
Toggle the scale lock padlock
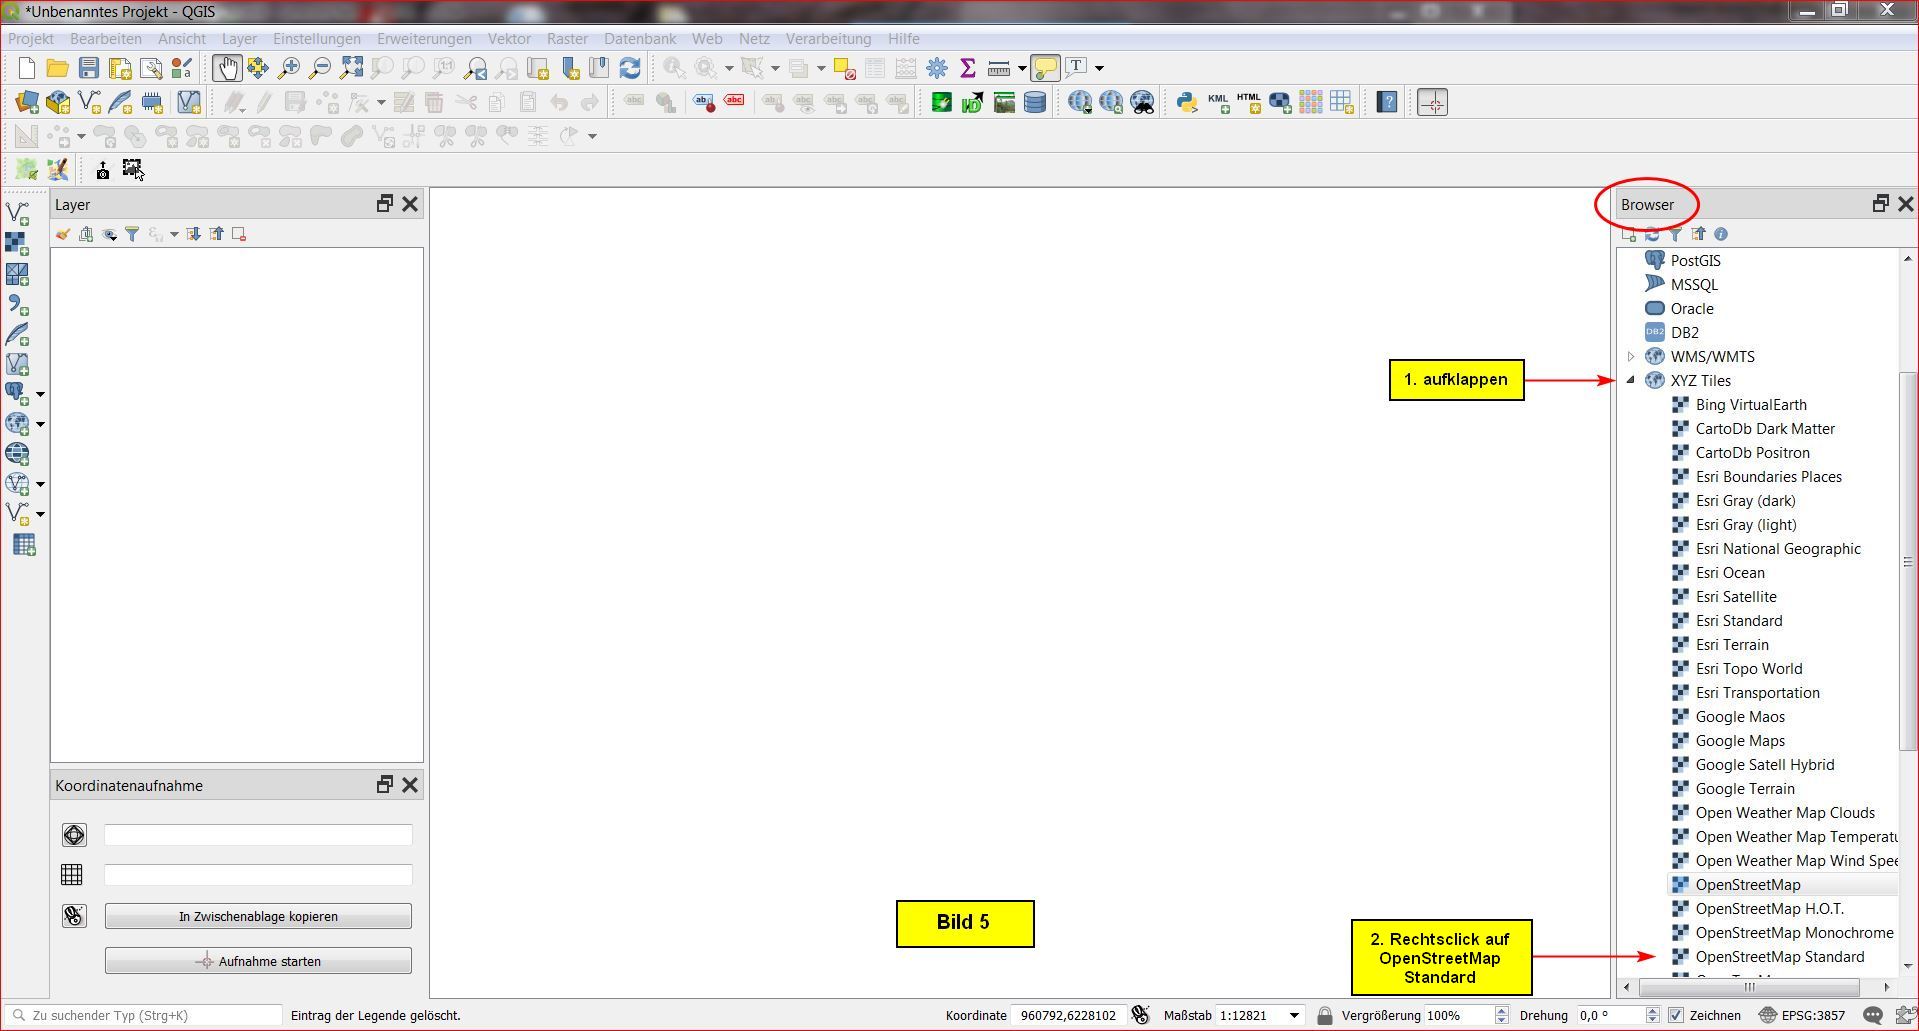point(1325,1015)
